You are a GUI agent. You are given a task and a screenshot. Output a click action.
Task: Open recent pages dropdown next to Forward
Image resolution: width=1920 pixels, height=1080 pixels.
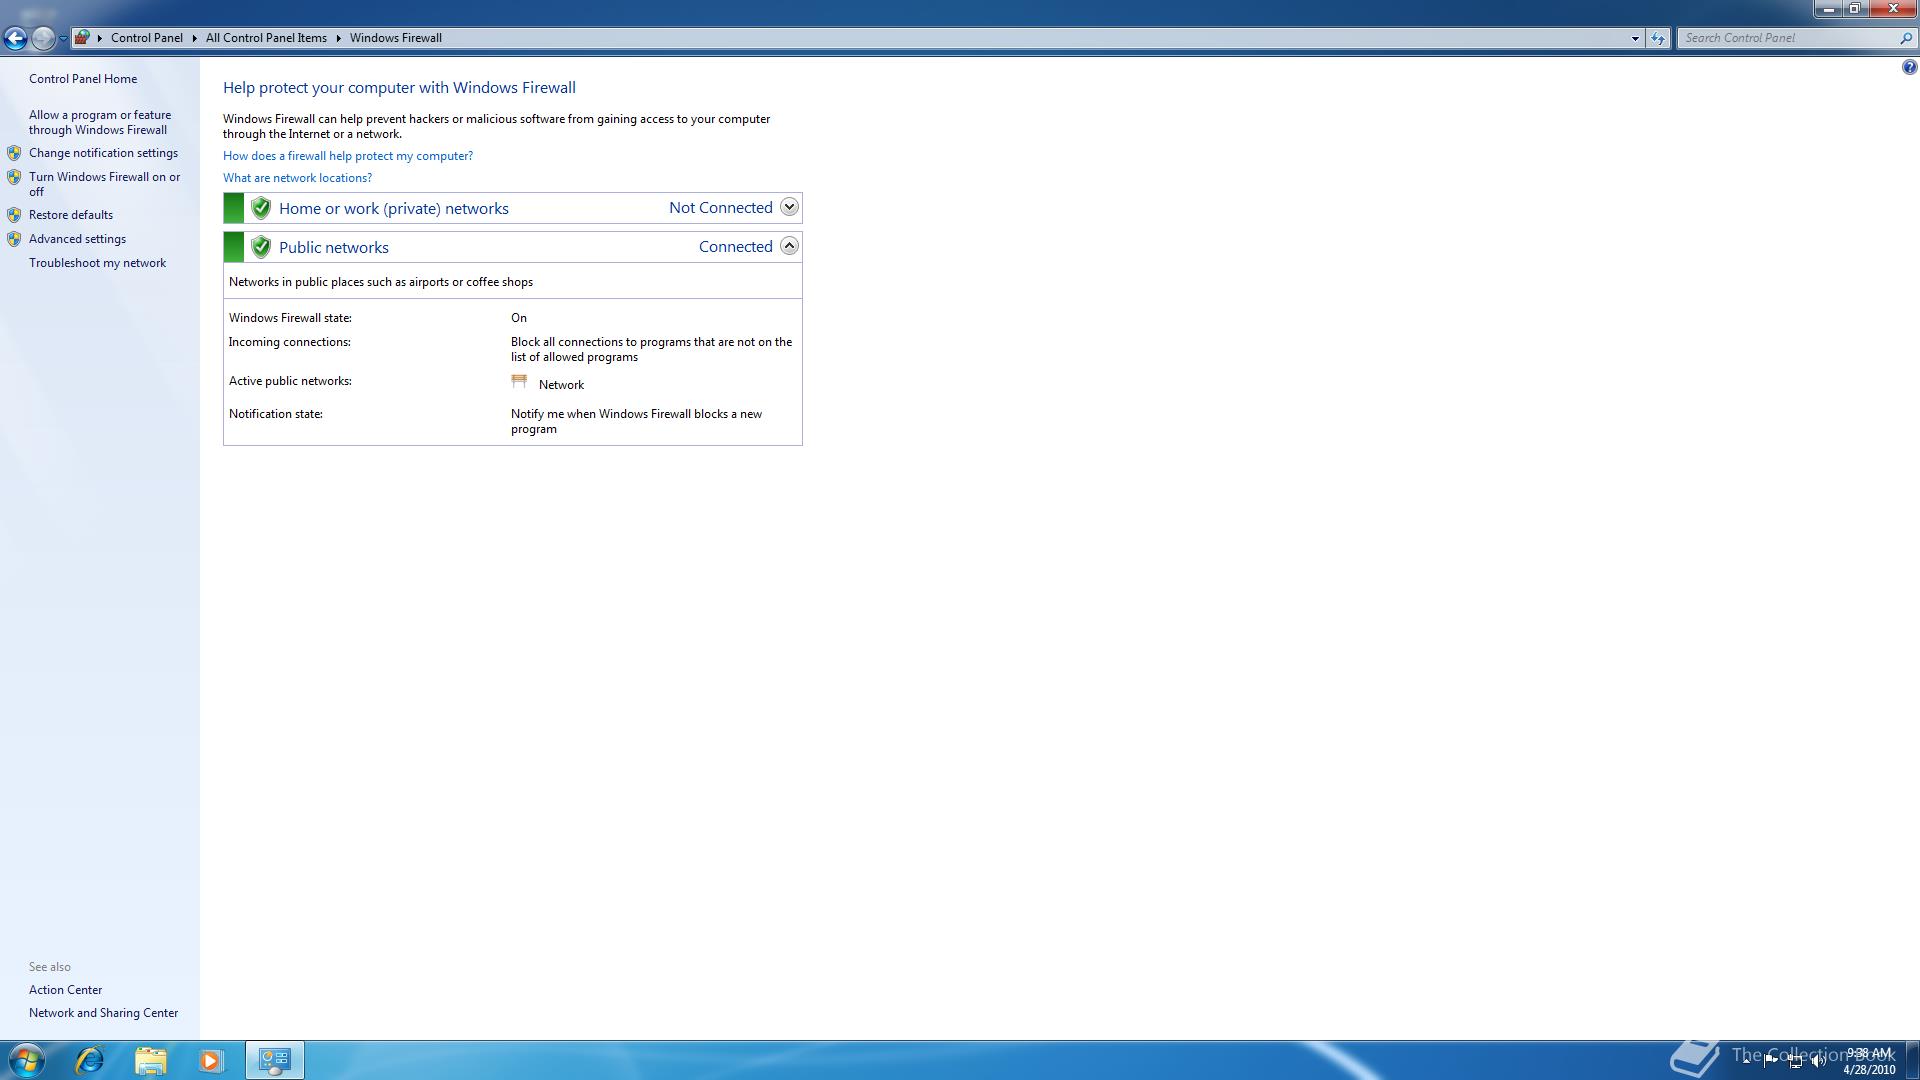point(63,38)
